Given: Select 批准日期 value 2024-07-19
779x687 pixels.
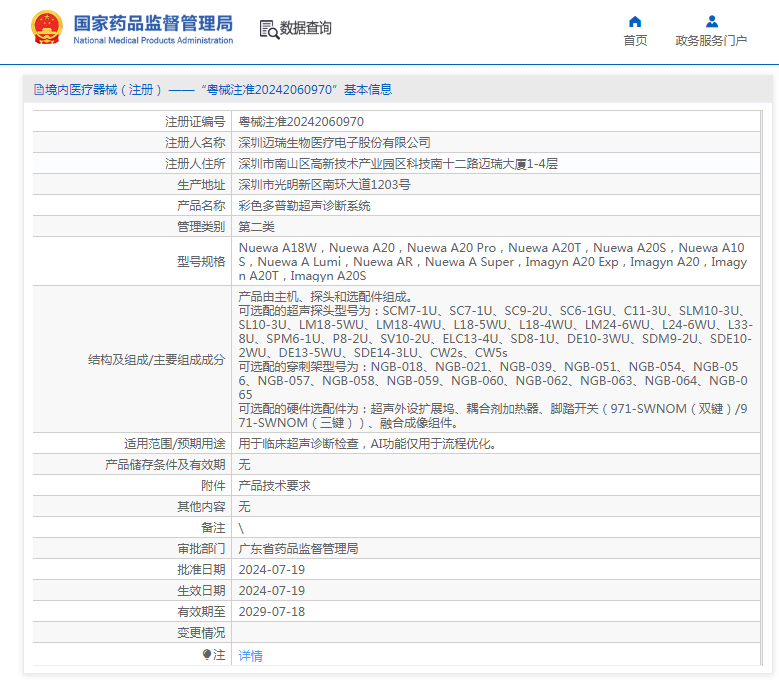Looking at the screenshot, I should tap(272, 570).
